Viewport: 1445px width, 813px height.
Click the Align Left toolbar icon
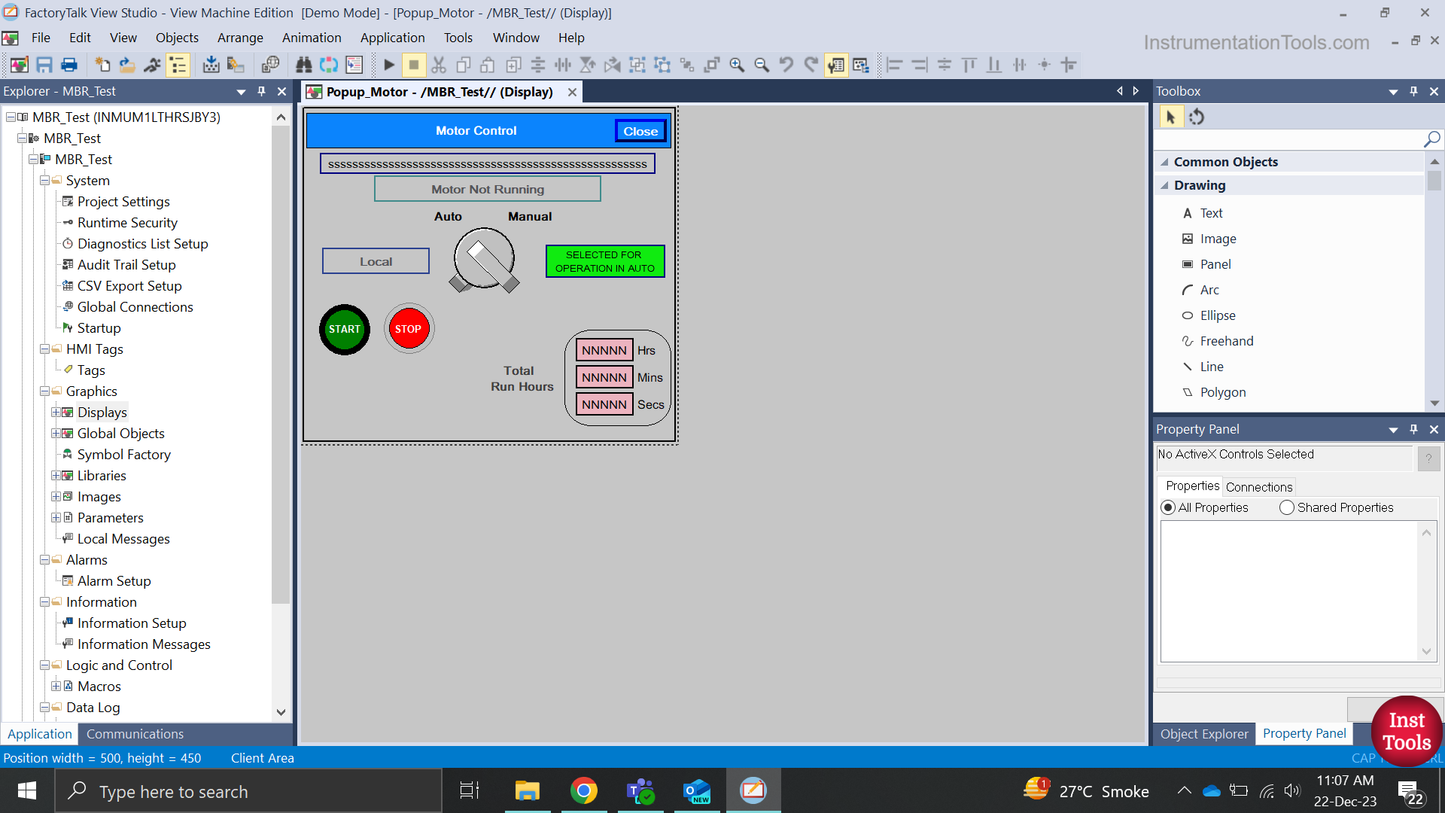click(895, 65)
